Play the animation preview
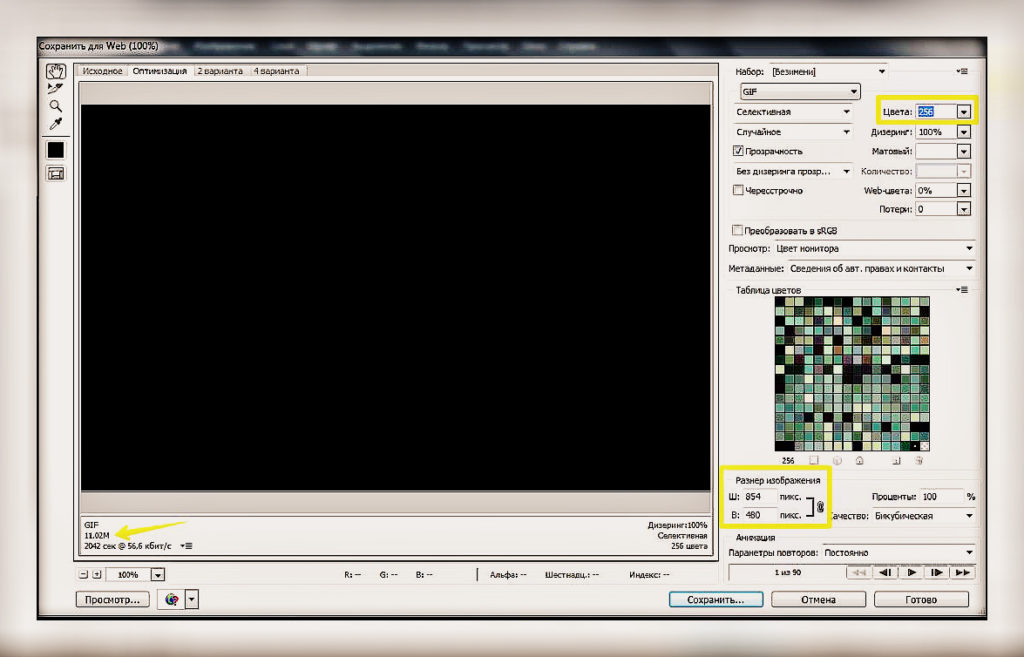The image size is (1024, 657). [x=911, y=573]
